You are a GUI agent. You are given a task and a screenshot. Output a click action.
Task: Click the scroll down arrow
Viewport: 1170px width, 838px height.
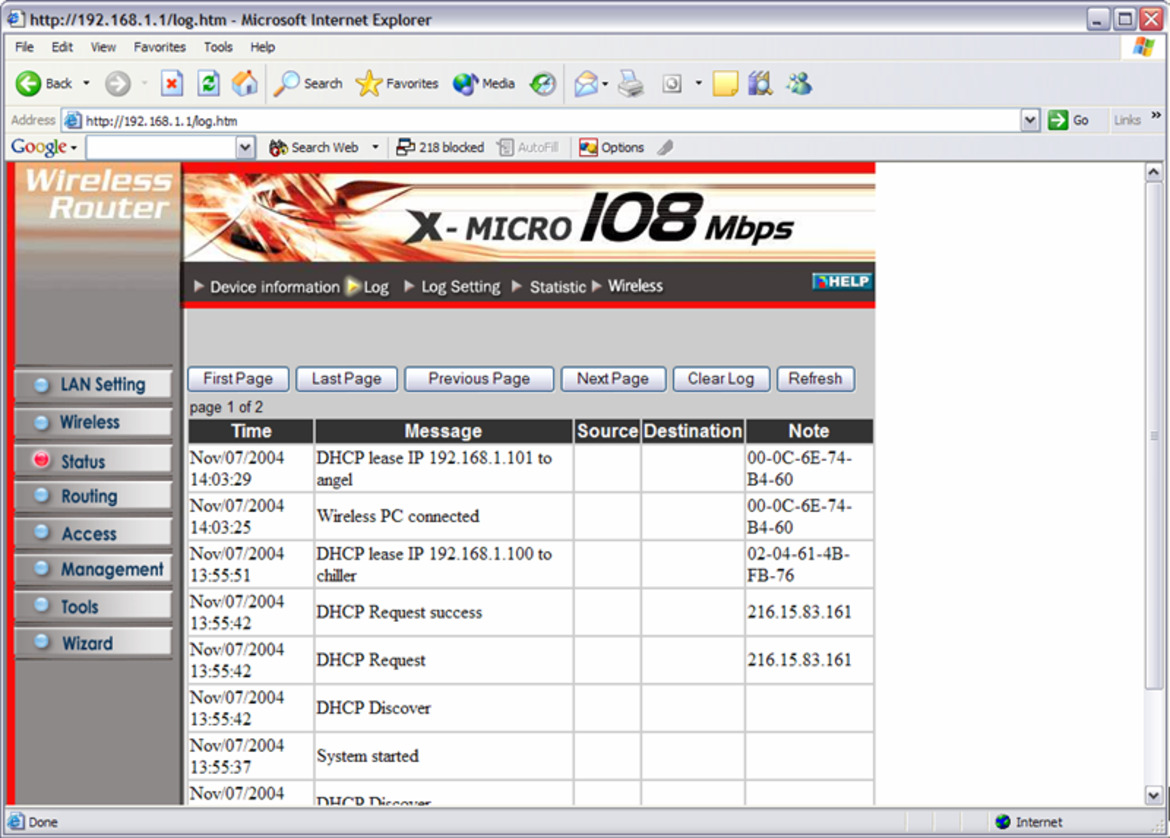coord(1154,795)
